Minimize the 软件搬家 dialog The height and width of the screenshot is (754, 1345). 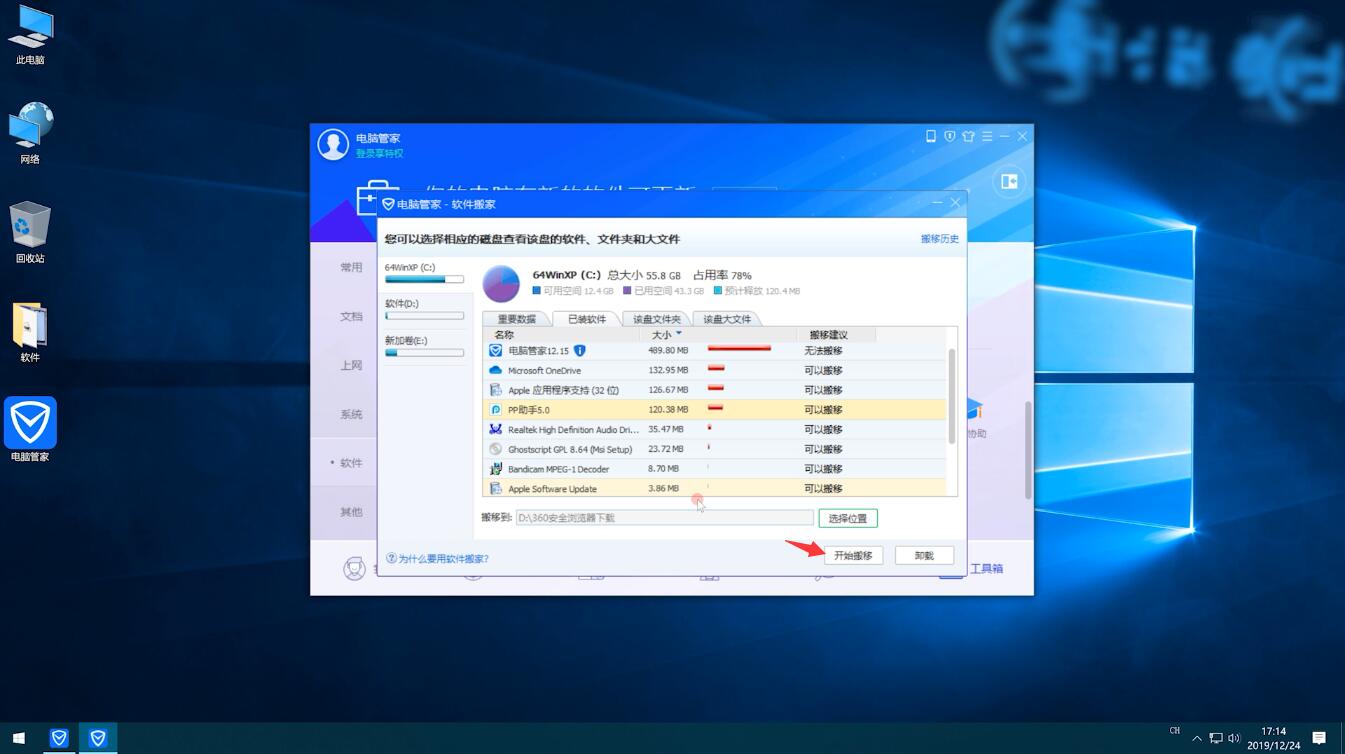point(937,203)
